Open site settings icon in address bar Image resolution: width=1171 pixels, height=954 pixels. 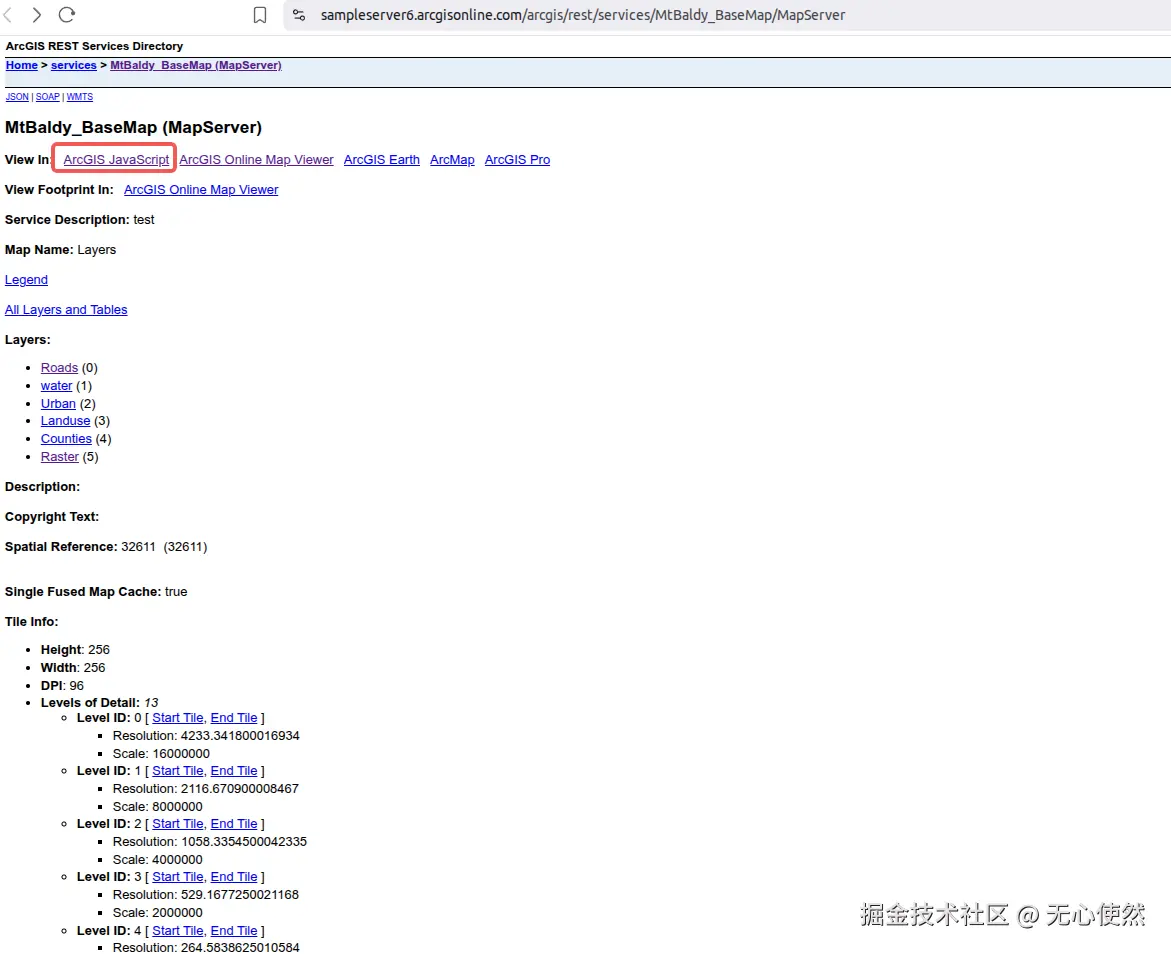[299, 15]
